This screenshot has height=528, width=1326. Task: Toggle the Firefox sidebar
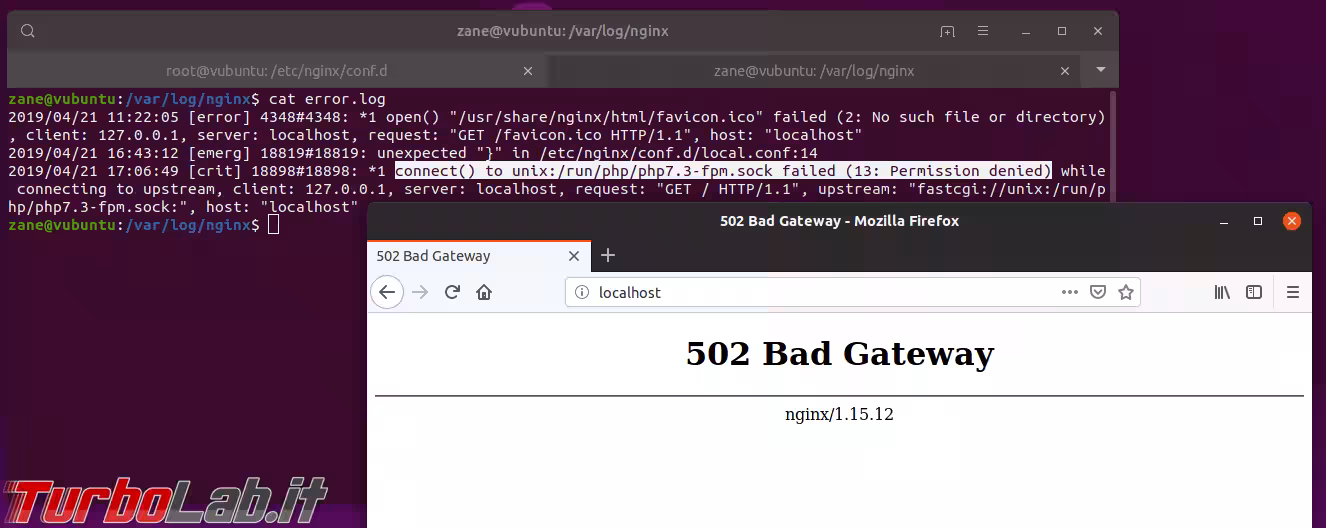[1254, 292]
